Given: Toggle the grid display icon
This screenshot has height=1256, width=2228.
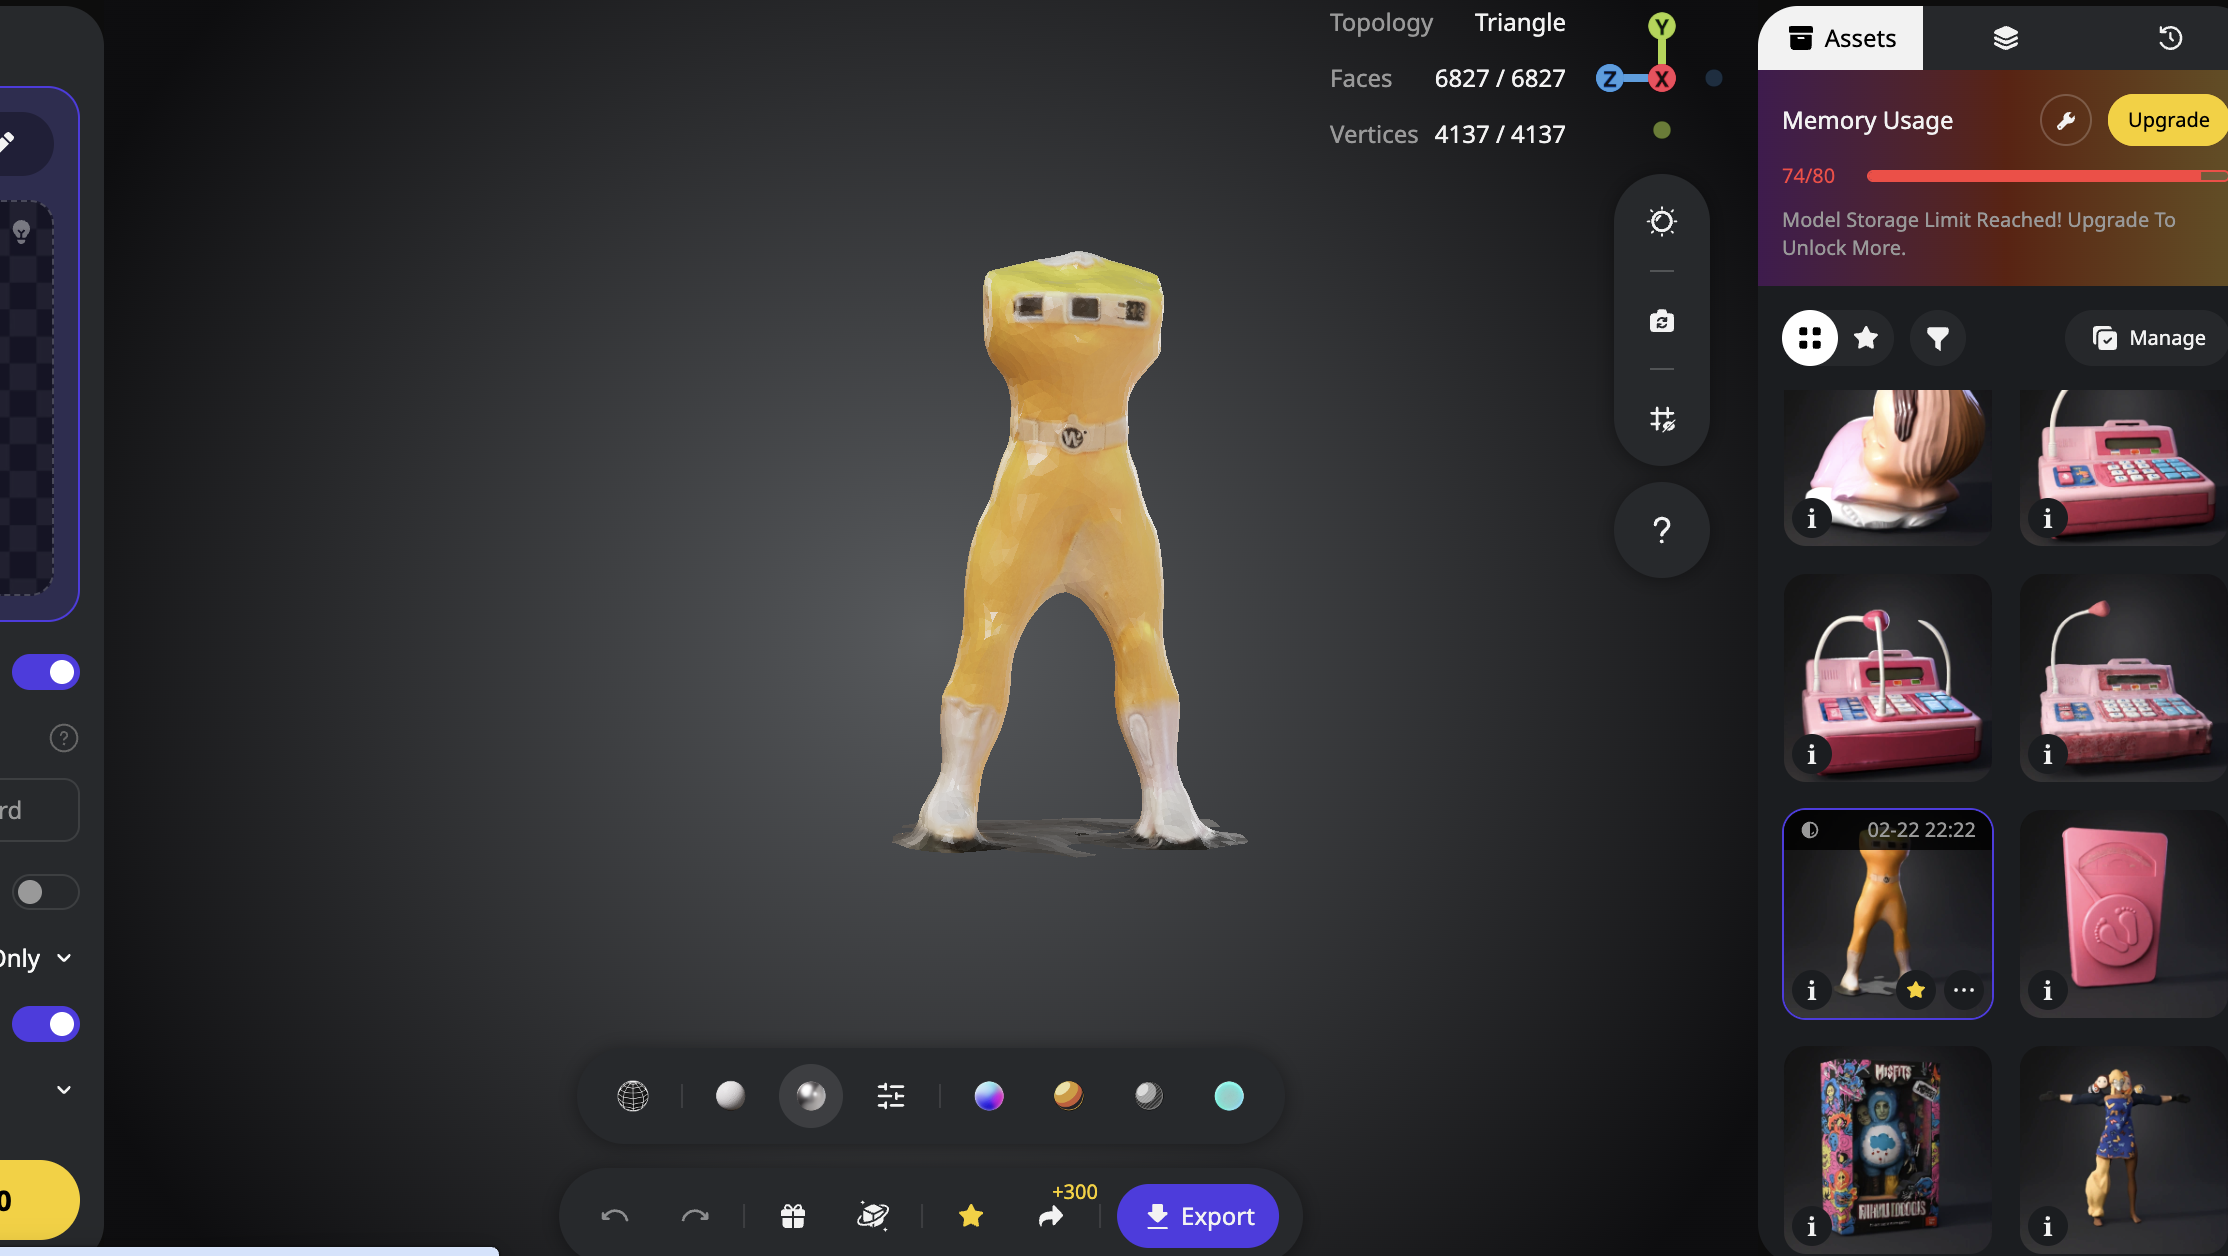Looking at the screenshot, I should 1661,419.
